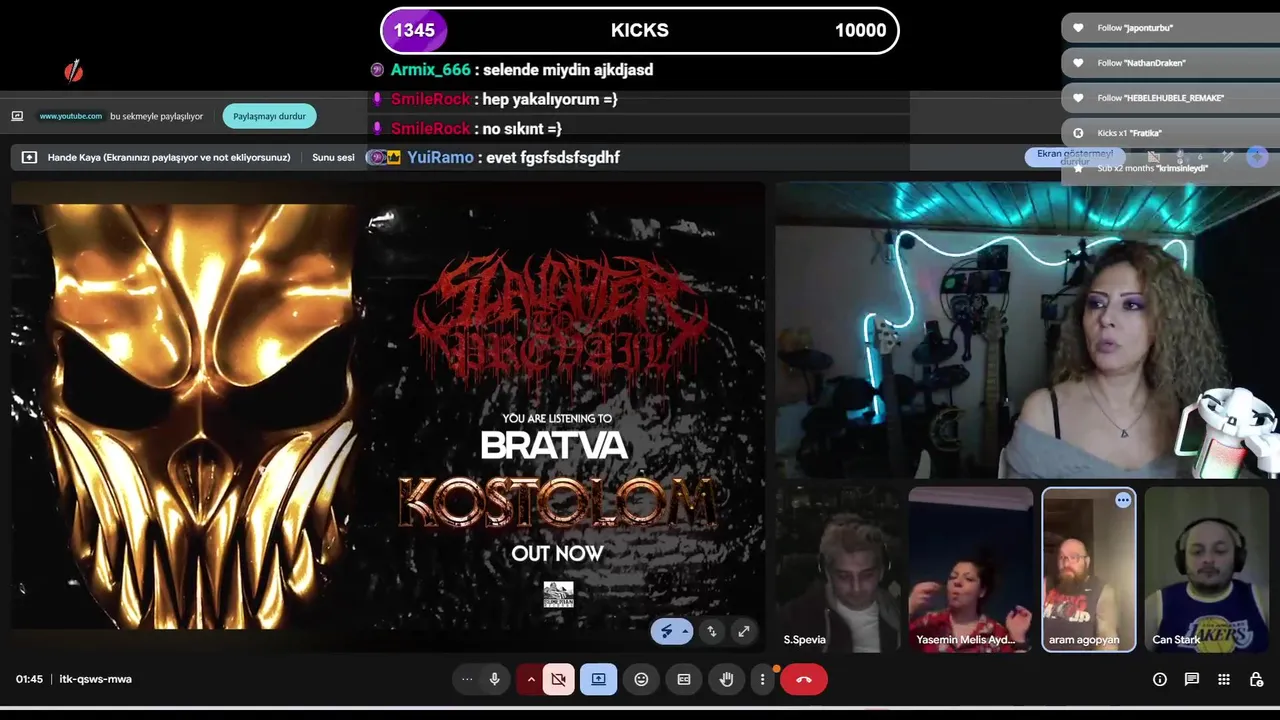1280x720 pixels.
Task: Open the in-call chat panel
Action: [1192, 679]
